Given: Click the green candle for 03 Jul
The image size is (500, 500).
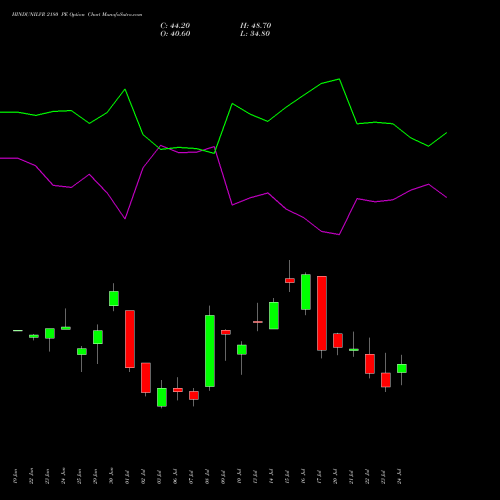Looking at the screenshot, I should pyautogui.click(x=162, y=397).
